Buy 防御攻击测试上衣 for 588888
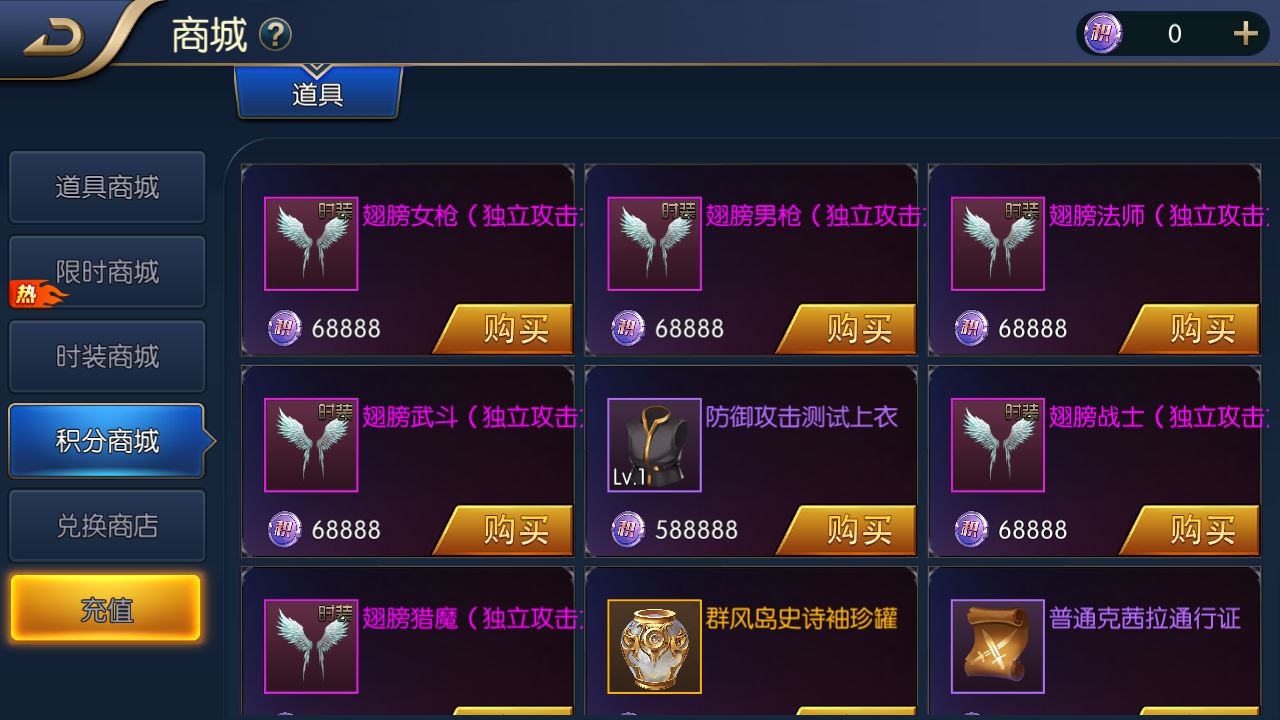This screenshot has height=720, width=1280. click(x=847, y=529)
